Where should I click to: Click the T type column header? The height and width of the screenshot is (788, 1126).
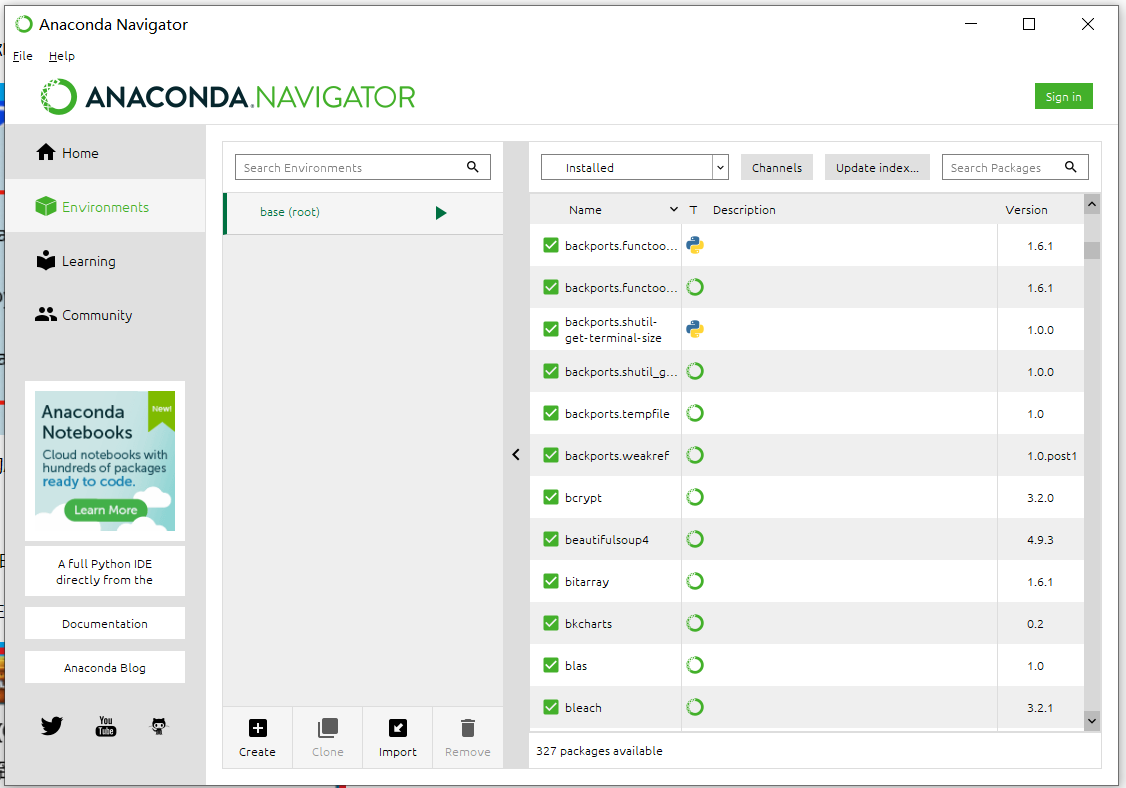(x=693, y=210)
